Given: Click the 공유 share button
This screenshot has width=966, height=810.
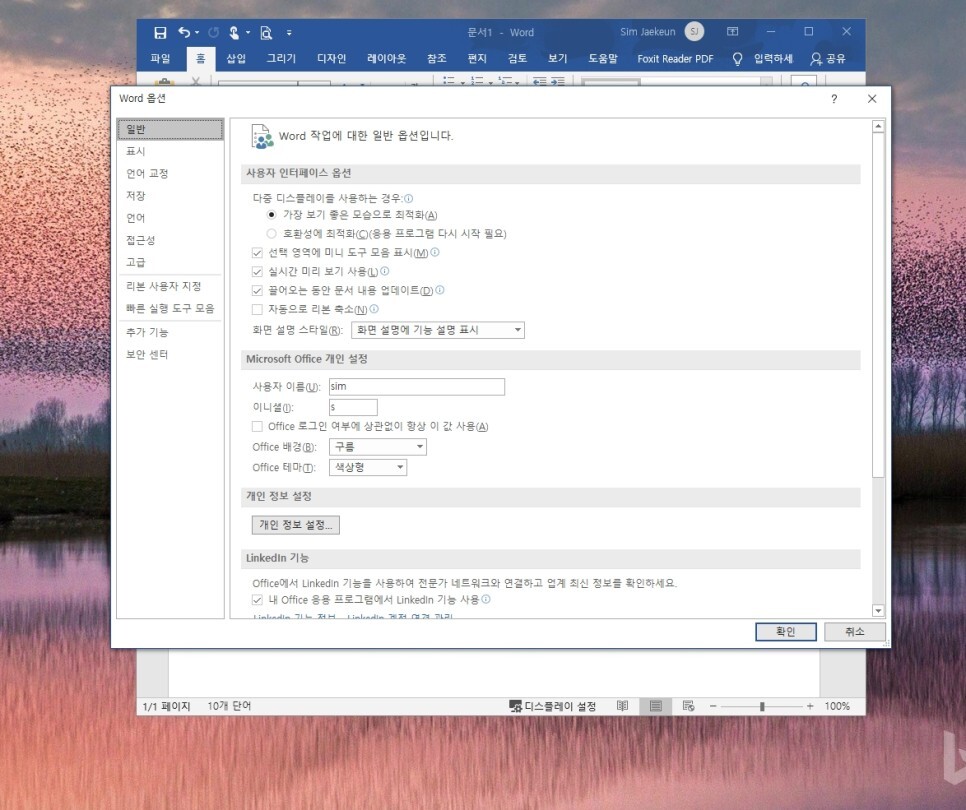Looking at the screenshot, I should 828,59.
